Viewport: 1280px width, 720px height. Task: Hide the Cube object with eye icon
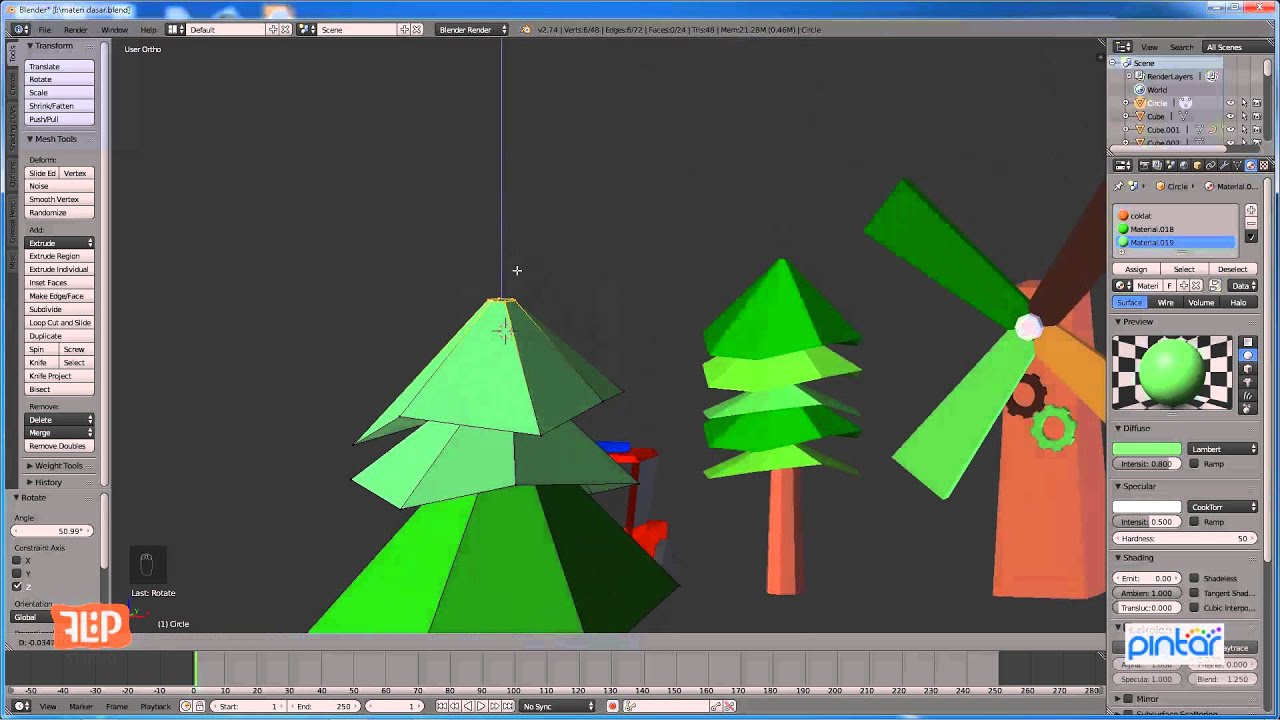tap(1231, 116)
